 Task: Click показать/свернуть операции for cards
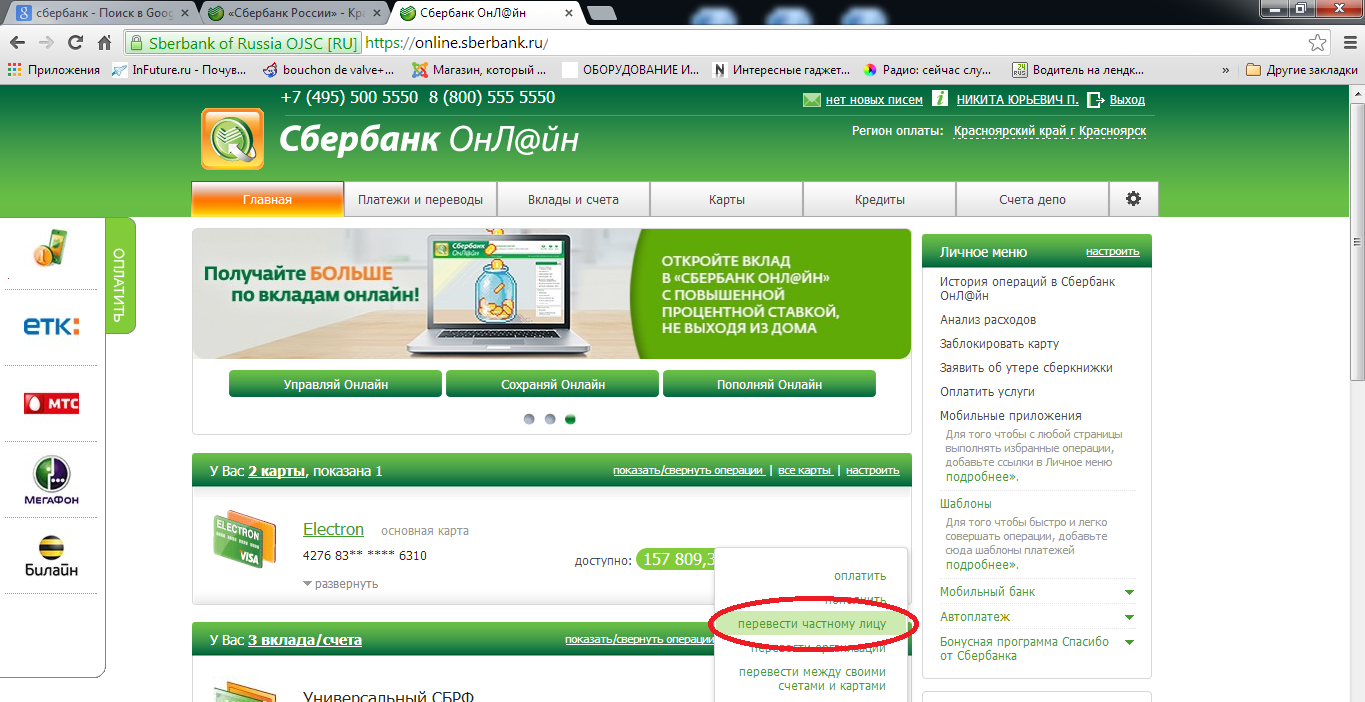[689, 470]
